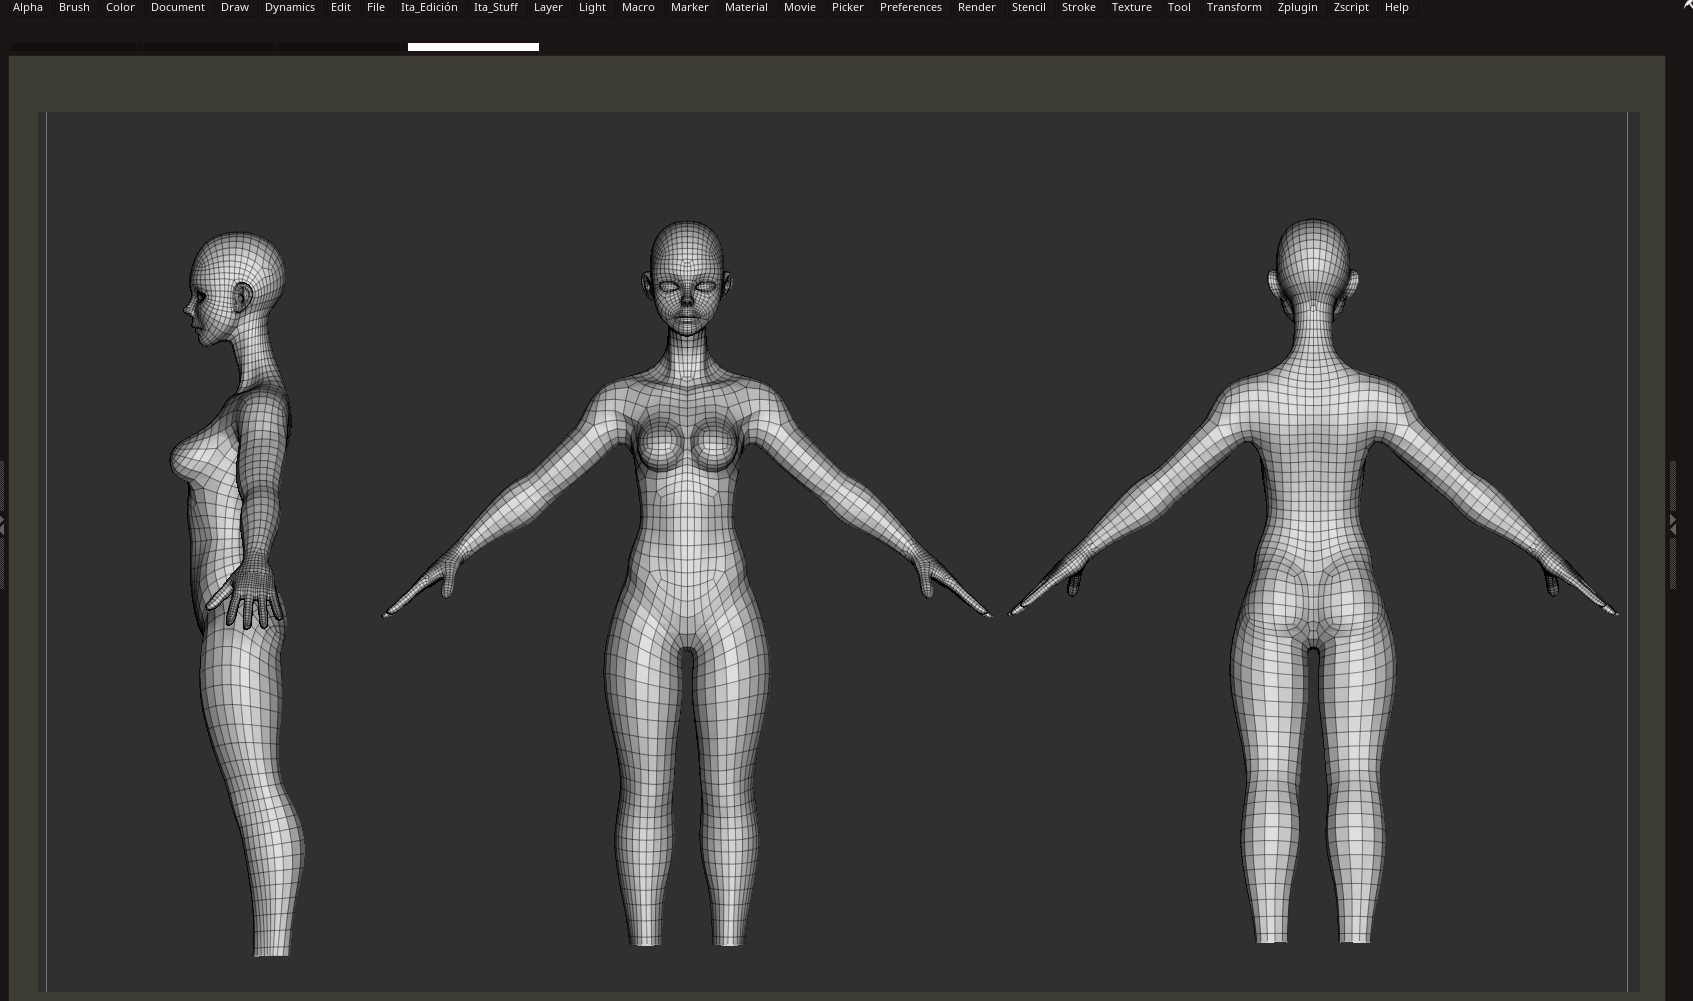Open the Brush menu

click(x=74, y=7)
